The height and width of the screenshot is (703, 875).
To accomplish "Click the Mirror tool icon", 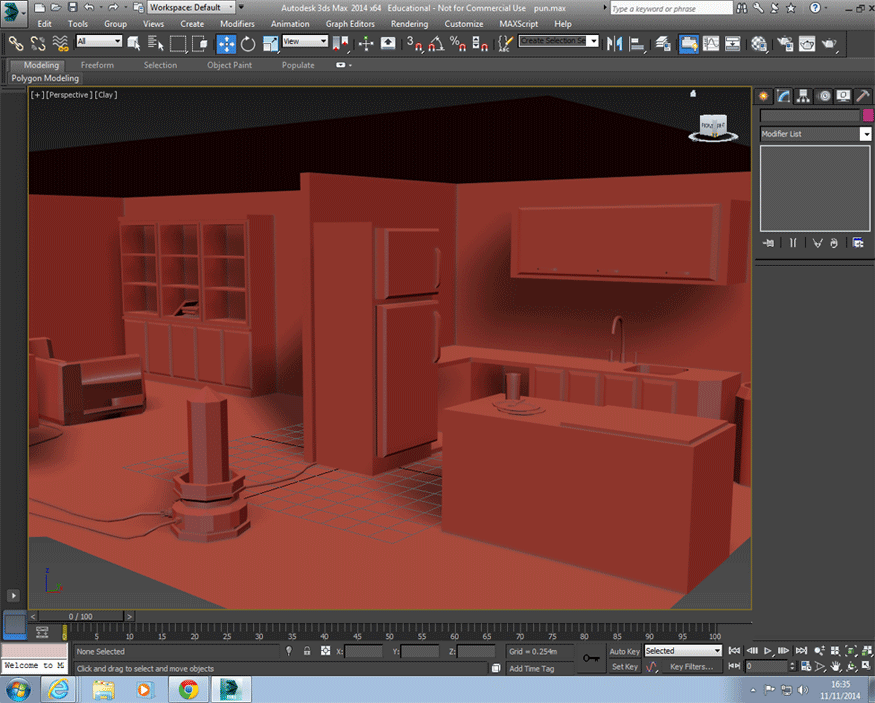I will coord(614,43).
